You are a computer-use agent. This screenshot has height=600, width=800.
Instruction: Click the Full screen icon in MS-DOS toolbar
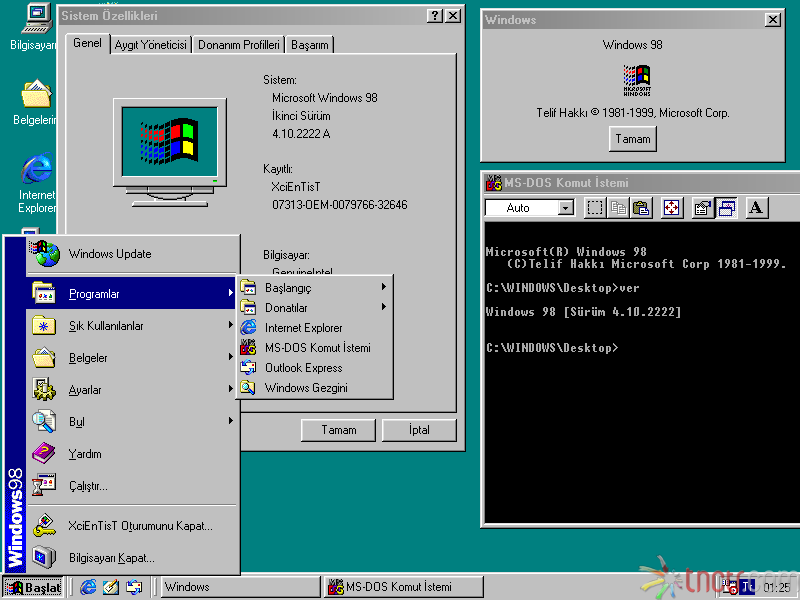(671, 208)
